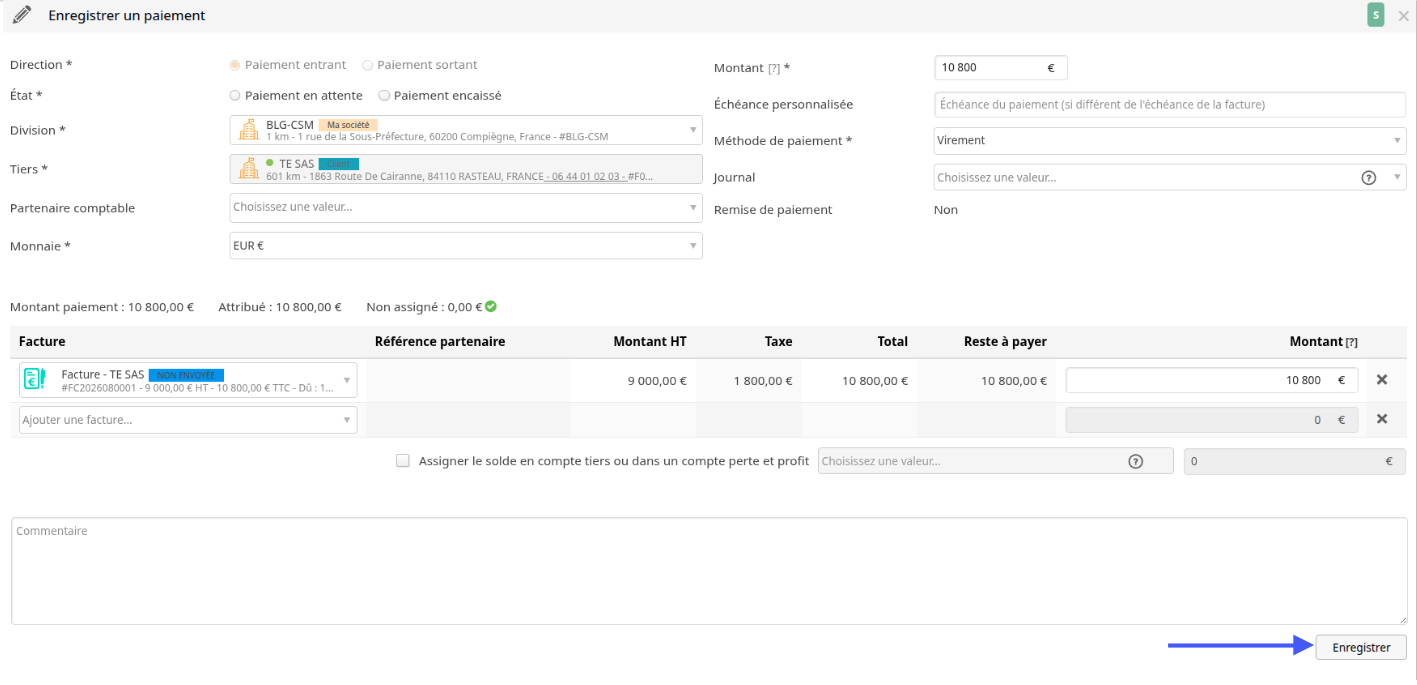This screenshot has height=685, width=1417.
Task: Select Paiement sortant radio button
Action: click(x=368, y=65)
